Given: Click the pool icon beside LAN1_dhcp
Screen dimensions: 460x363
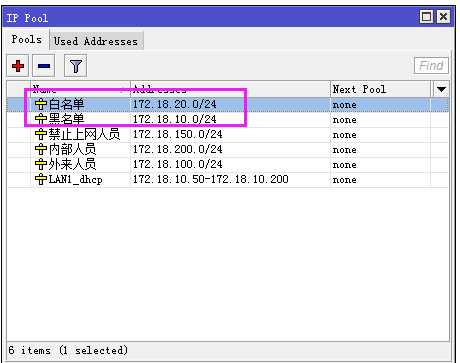Looking at the screenshot, I should coord(41,179).
